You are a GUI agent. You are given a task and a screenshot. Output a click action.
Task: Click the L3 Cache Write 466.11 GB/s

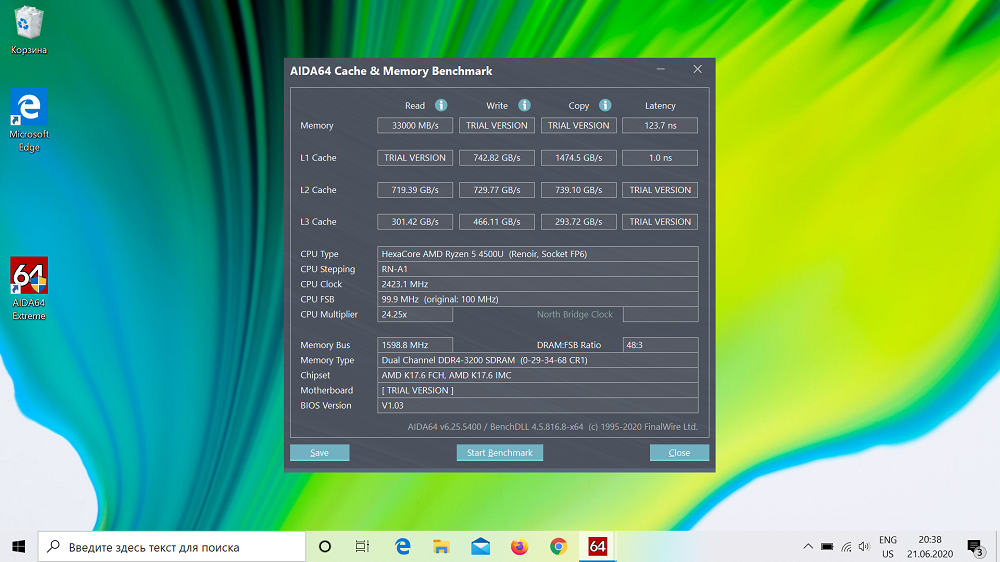pos(497,222)
